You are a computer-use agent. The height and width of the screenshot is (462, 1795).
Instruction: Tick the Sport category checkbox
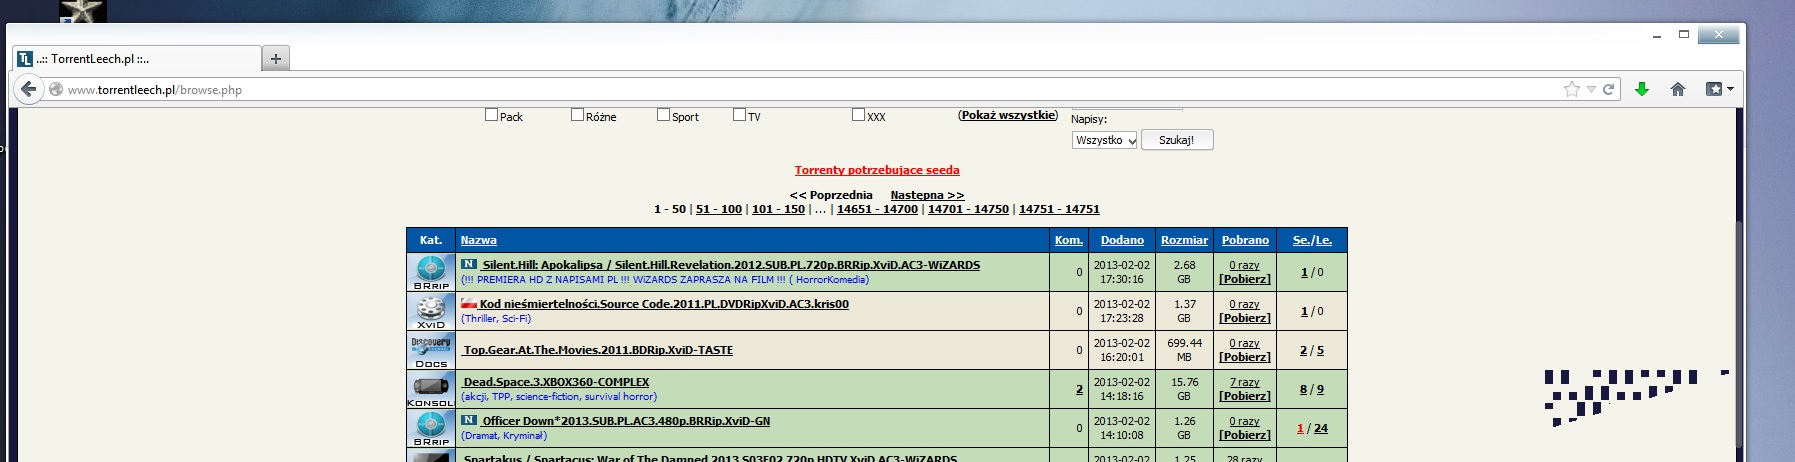[x=663, y=115]
